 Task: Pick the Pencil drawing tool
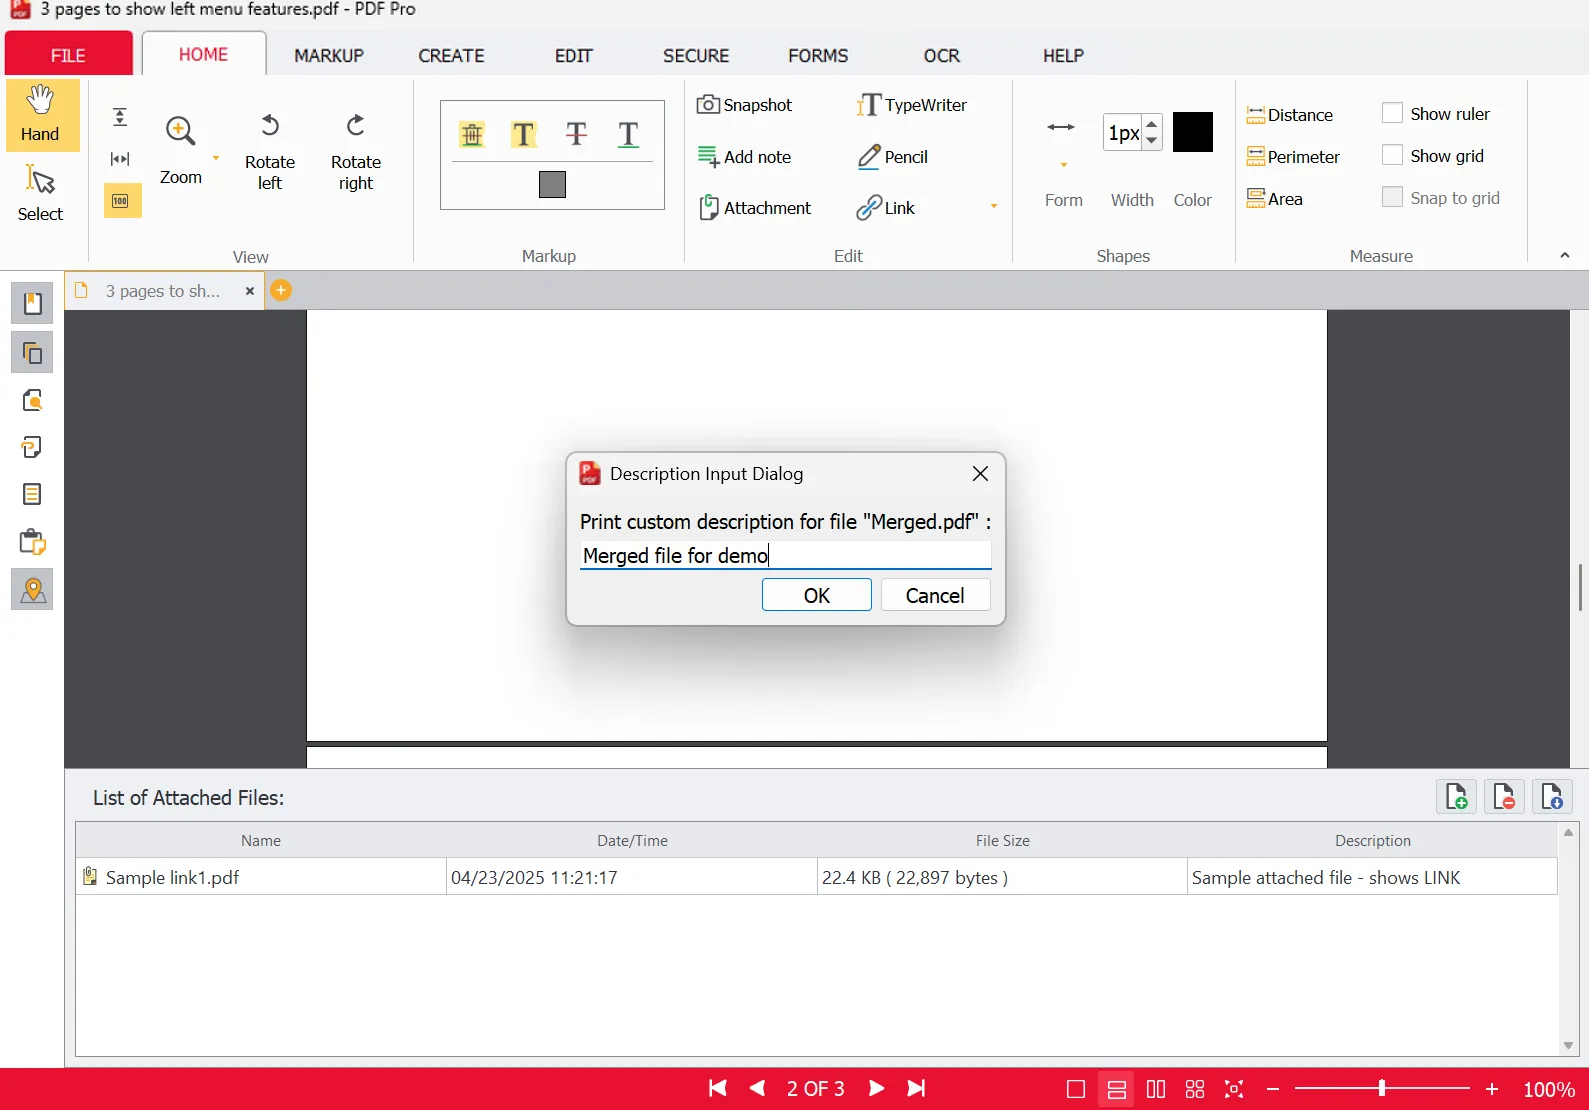(893, 157)
